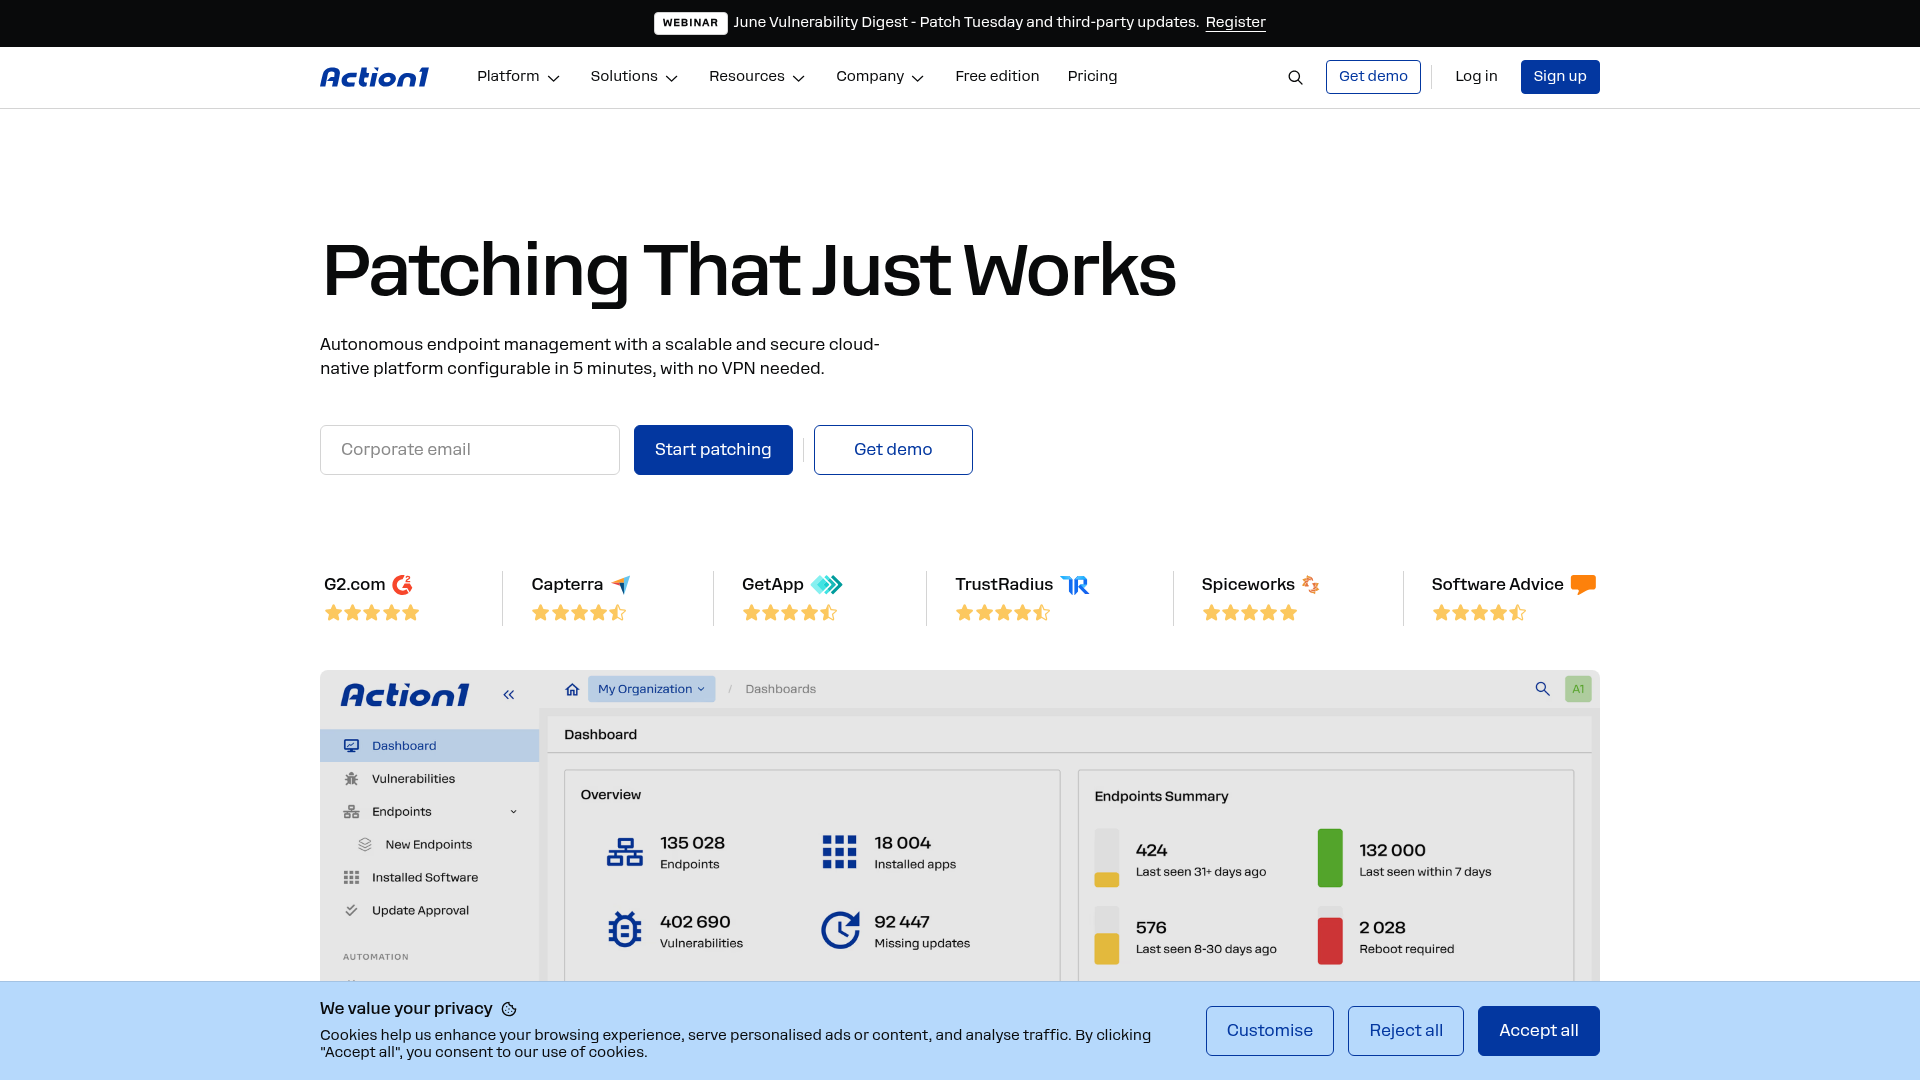Screen dimensions: 1920x1080
Task: Reject all cookies
Action: point(1406,1031)
